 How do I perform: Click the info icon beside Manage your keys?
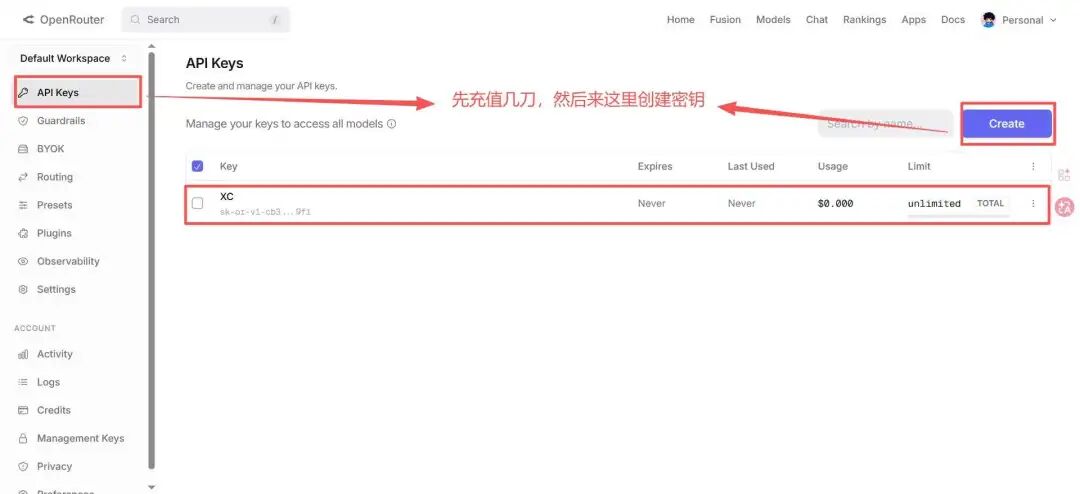391,124
